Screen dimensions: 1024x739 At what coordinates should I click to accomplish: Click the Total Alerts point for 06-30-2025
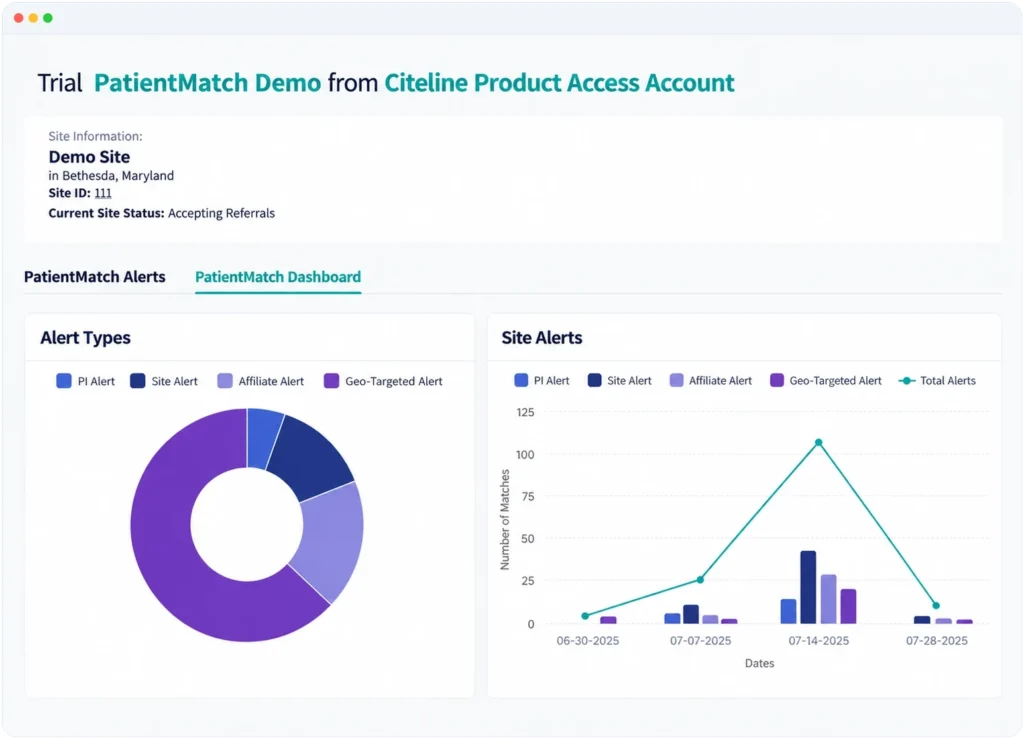click(x=585, y=616)
